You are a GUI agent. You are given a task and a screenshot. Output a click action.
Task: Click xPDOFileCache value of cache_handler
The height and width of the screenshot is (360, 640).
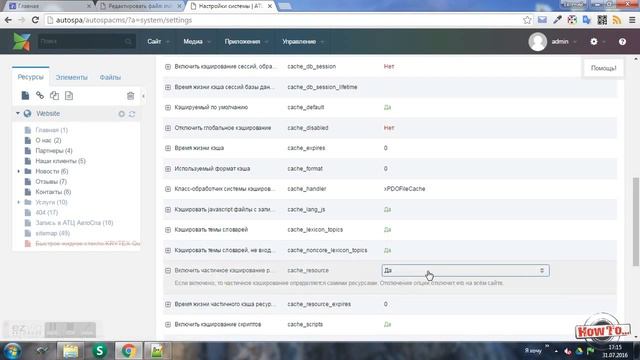pyautogui.click(x=404, y=189)
